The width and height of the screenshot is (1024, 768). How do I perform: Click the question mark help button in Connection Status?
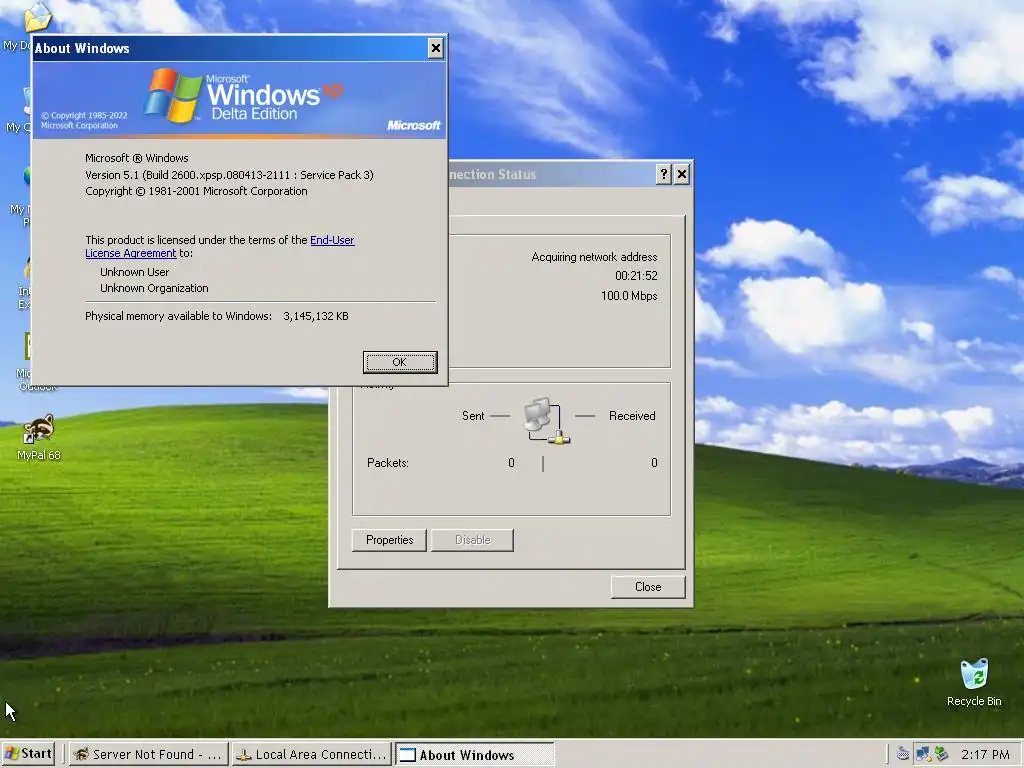[x=664, y=174]
